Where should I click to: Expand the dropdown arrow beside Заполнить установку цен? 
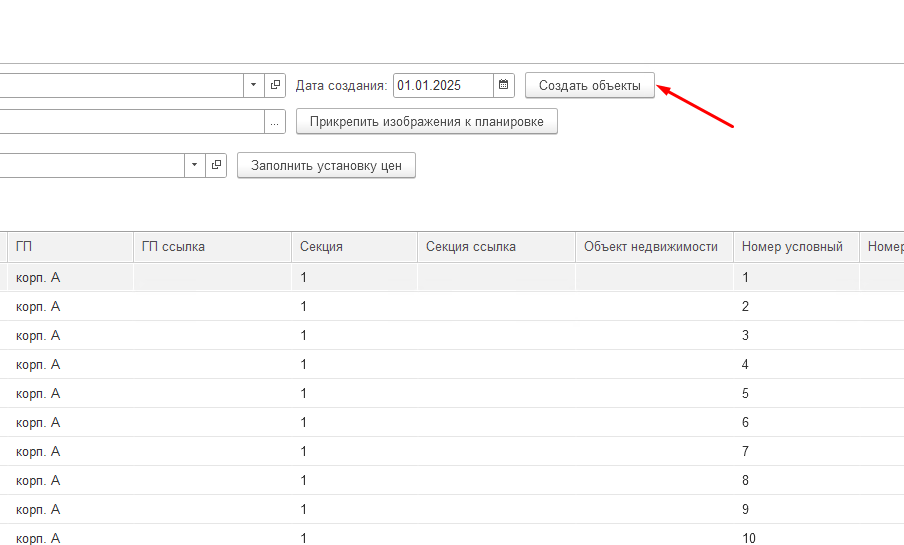(194, 166)
